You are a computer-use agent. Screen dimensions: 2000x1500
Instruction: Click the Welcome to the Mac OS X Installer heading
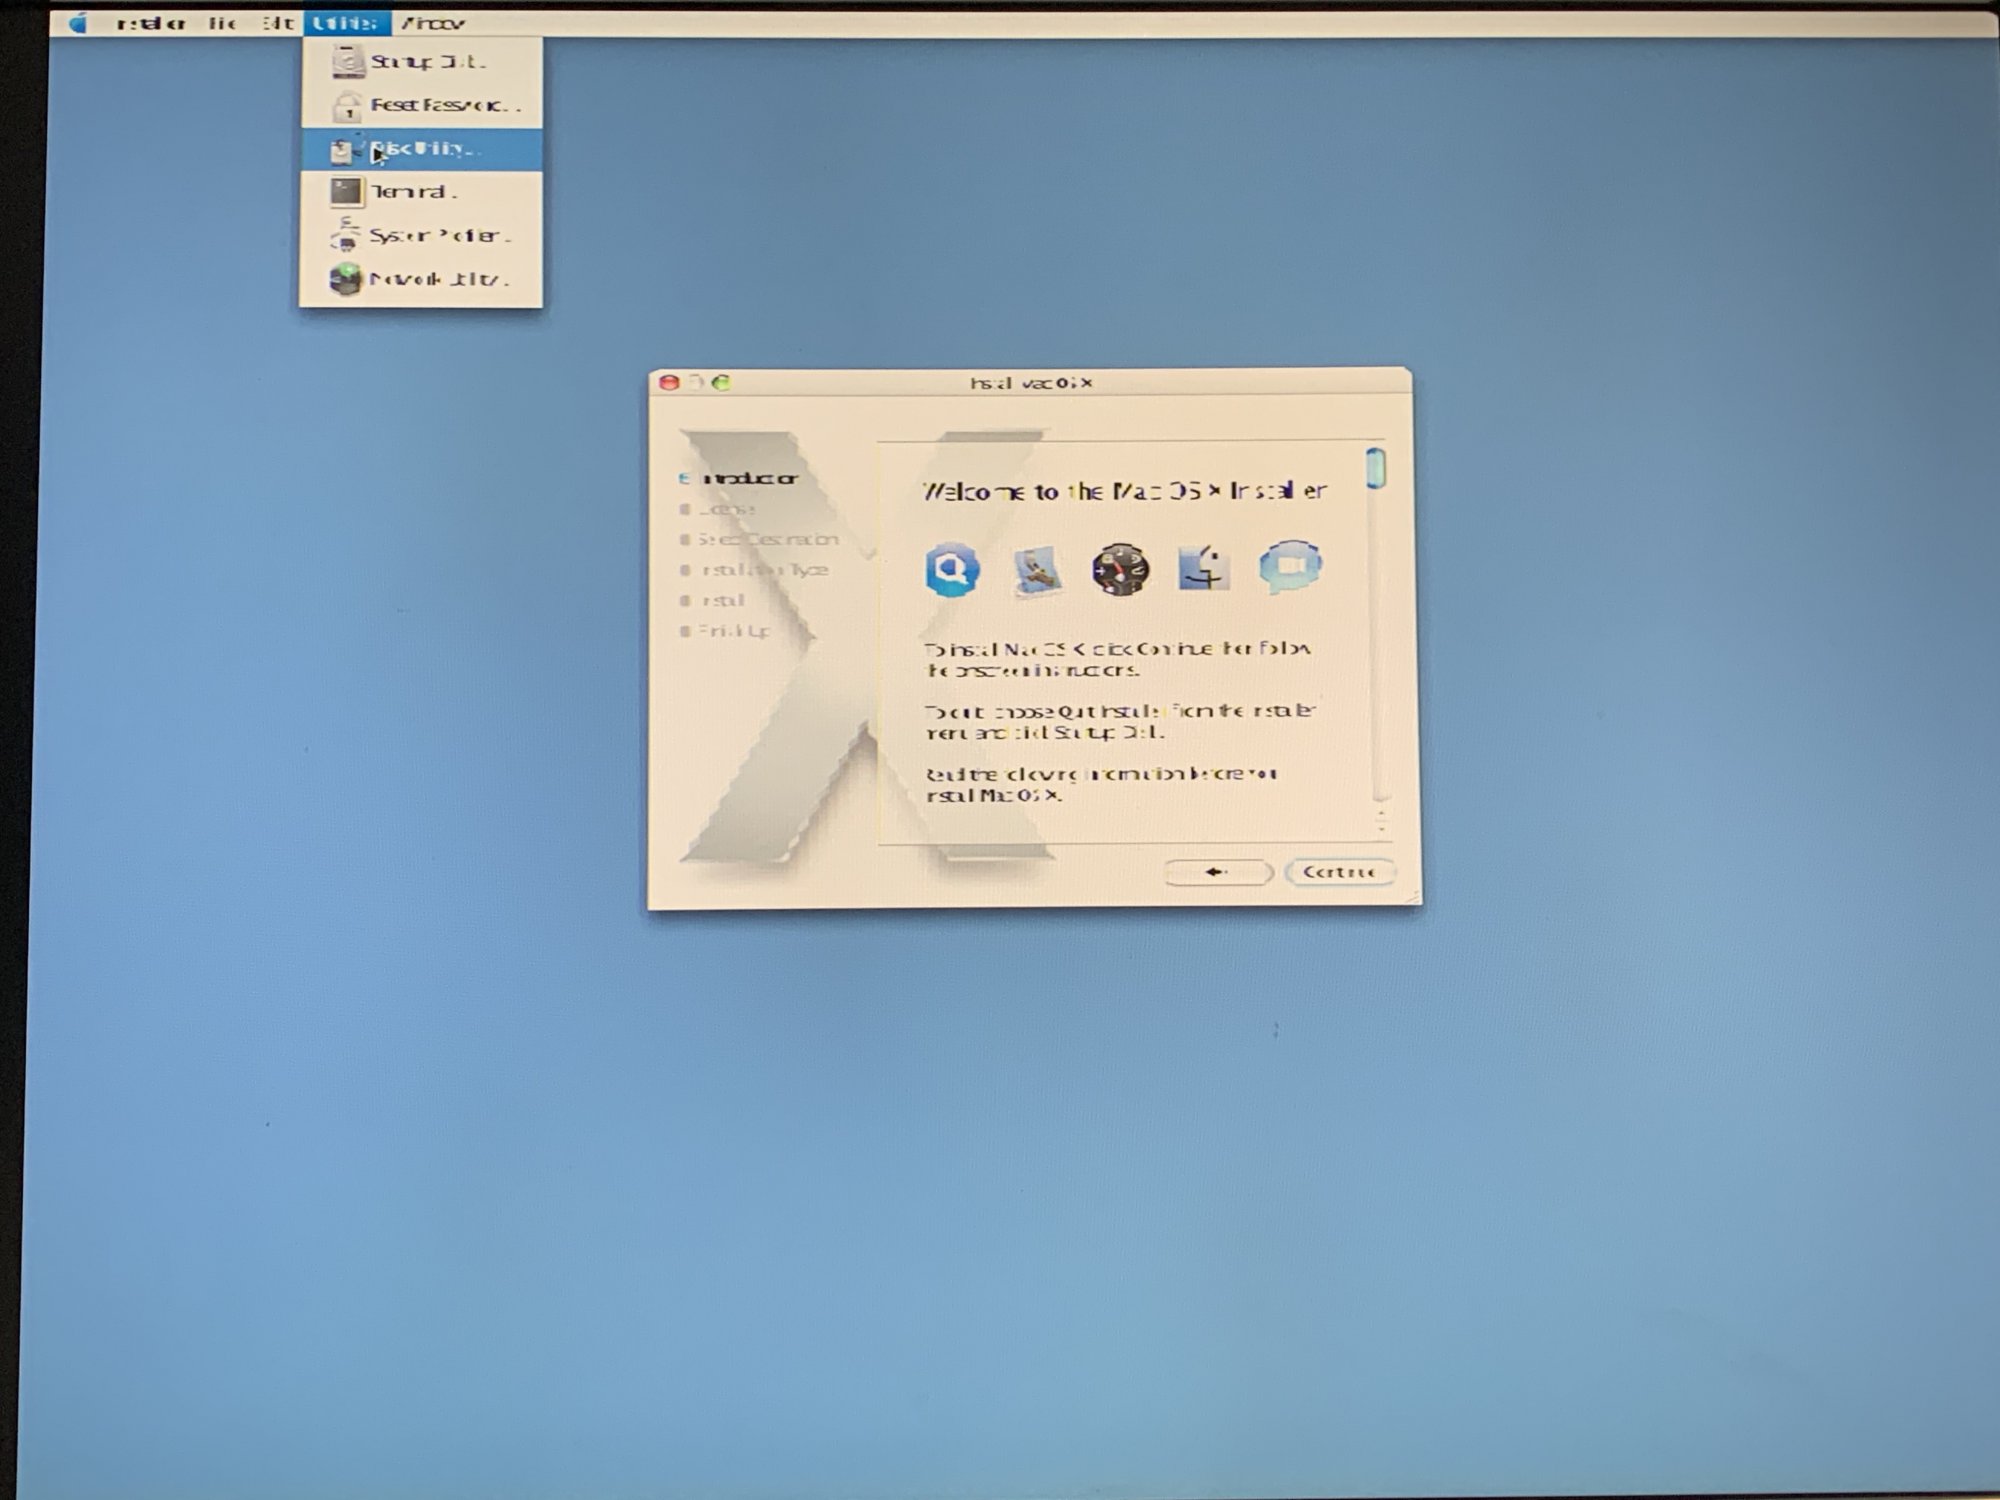point(1124,491)
